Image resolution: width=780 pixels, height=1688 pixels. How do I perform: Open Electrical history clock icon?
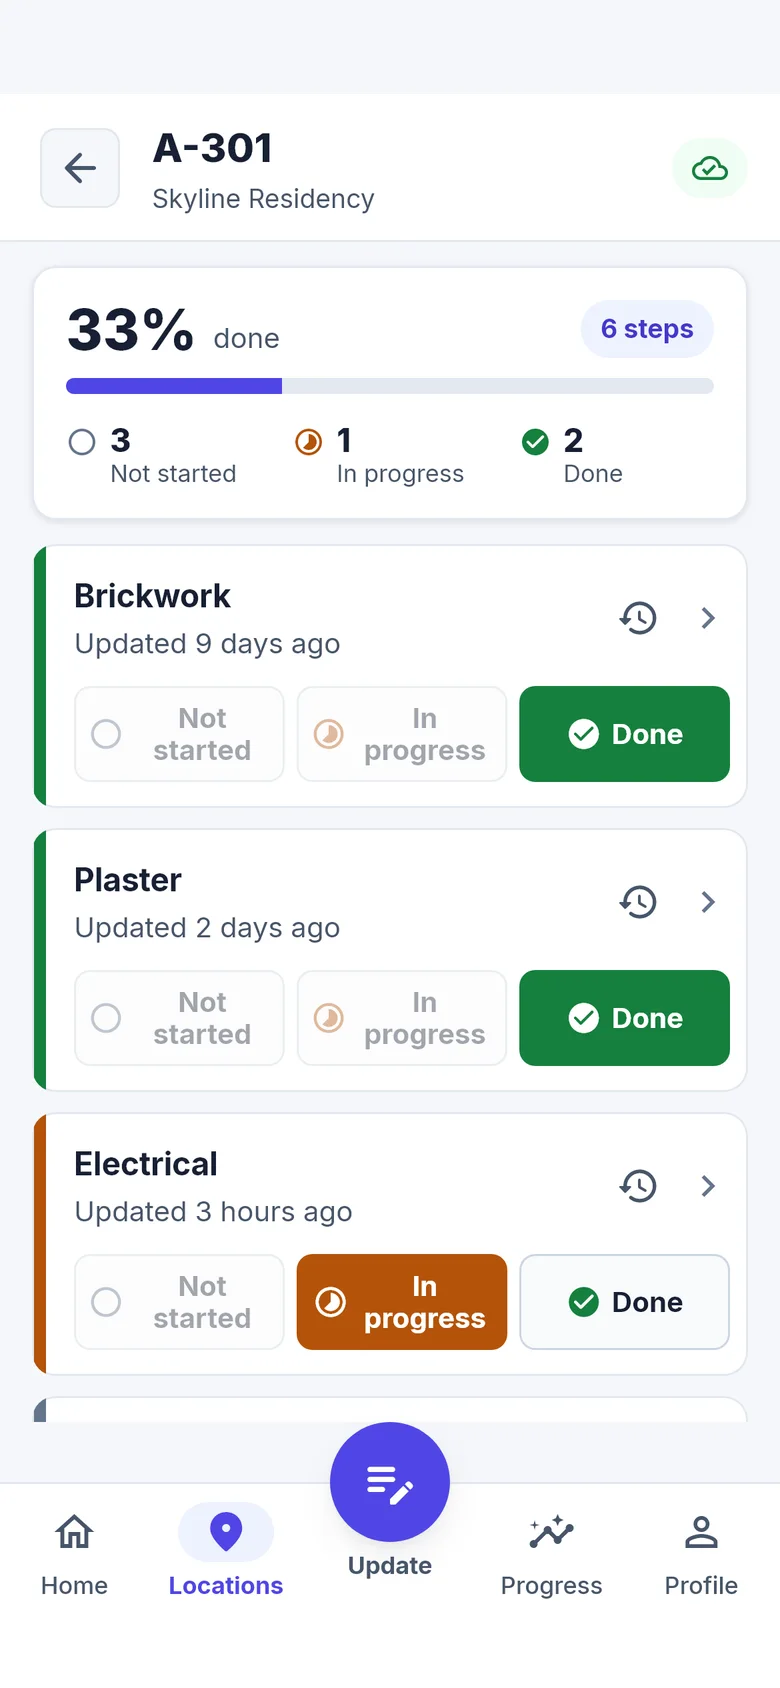pos(638,1186)
